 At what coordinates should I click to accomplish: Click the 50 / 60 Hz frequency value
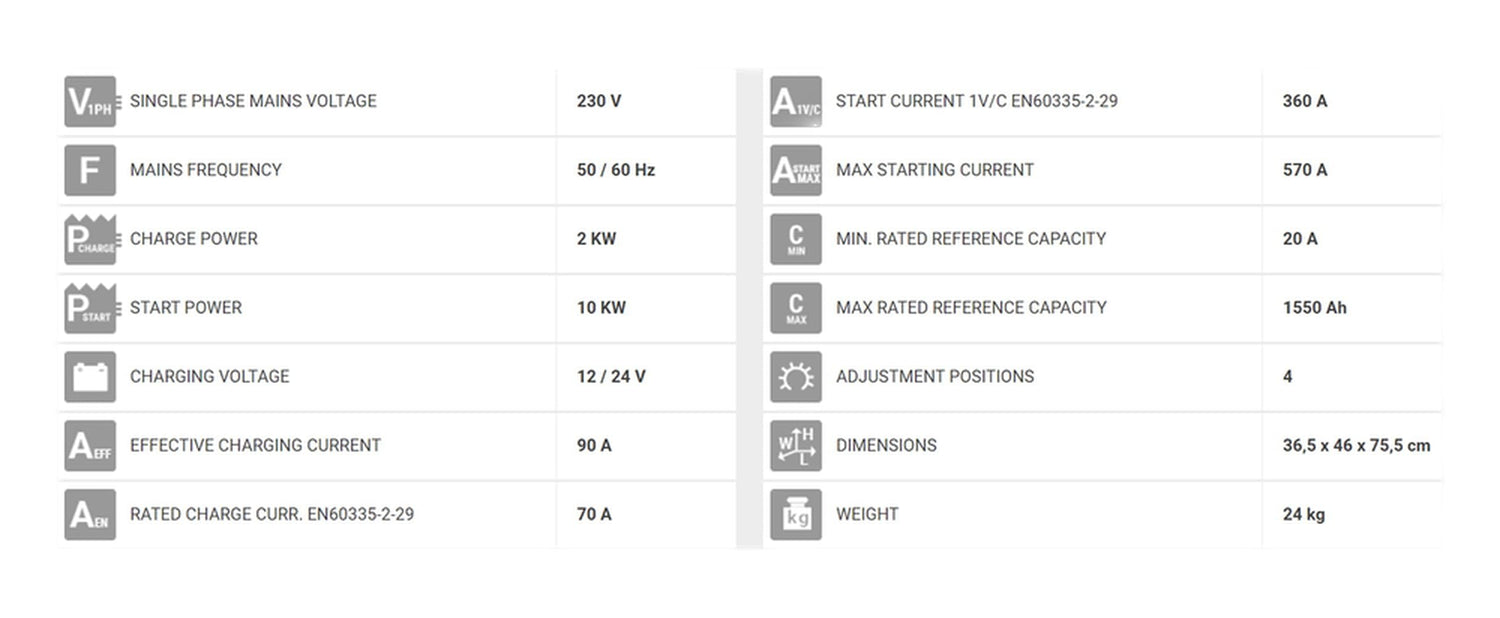pyautogui.click(x=616, y=170)
